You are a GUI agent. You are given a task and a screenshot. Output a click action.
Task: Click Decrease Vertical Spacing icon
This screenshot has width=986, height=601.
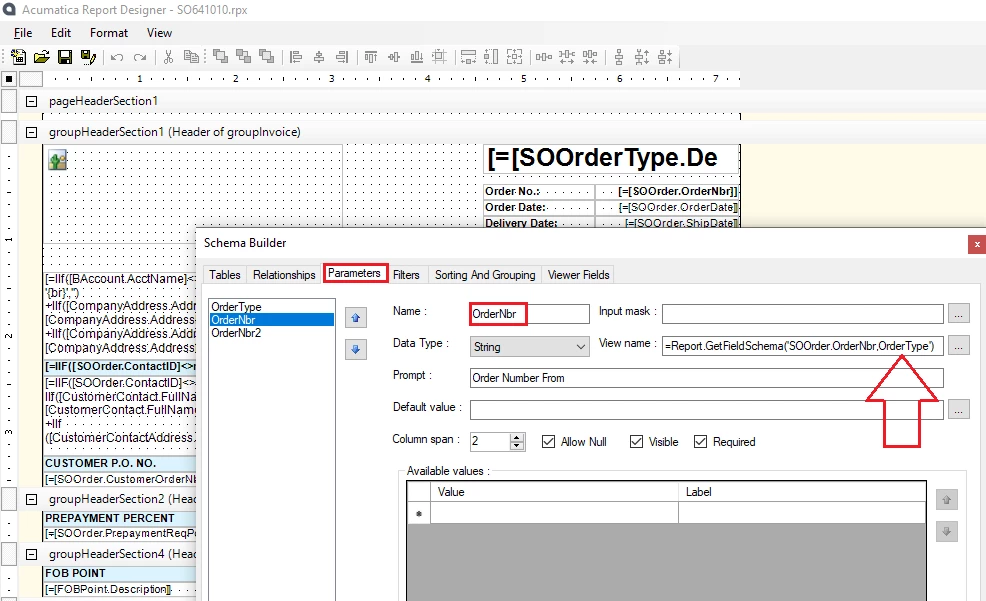click(x=665, y=57)
